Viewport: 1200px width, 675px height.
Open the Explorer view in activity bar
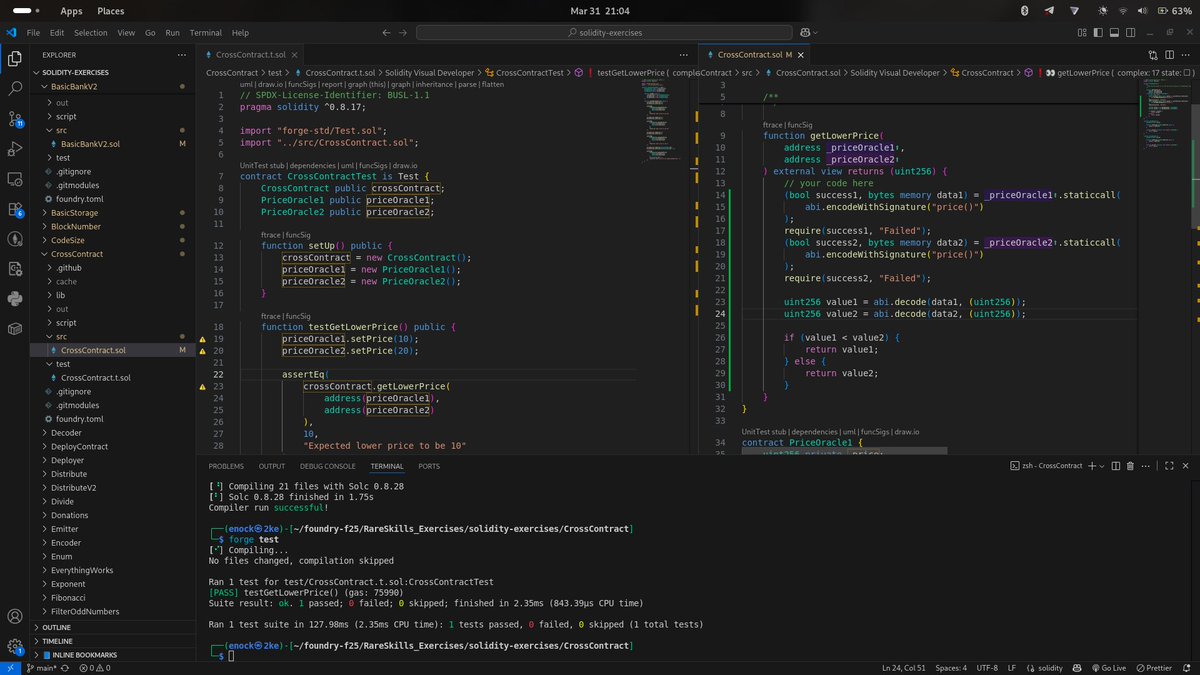coord(15,58)
